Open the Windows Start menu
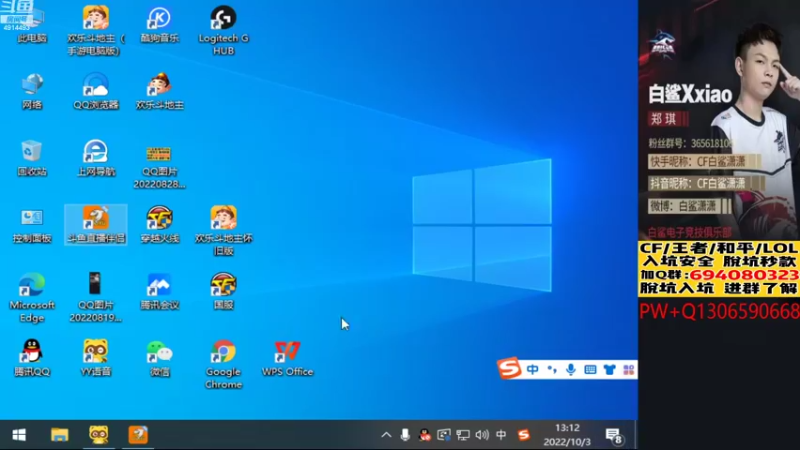This screenshot has height=450, width=800. pyautogui.click(x=19, y=435)
